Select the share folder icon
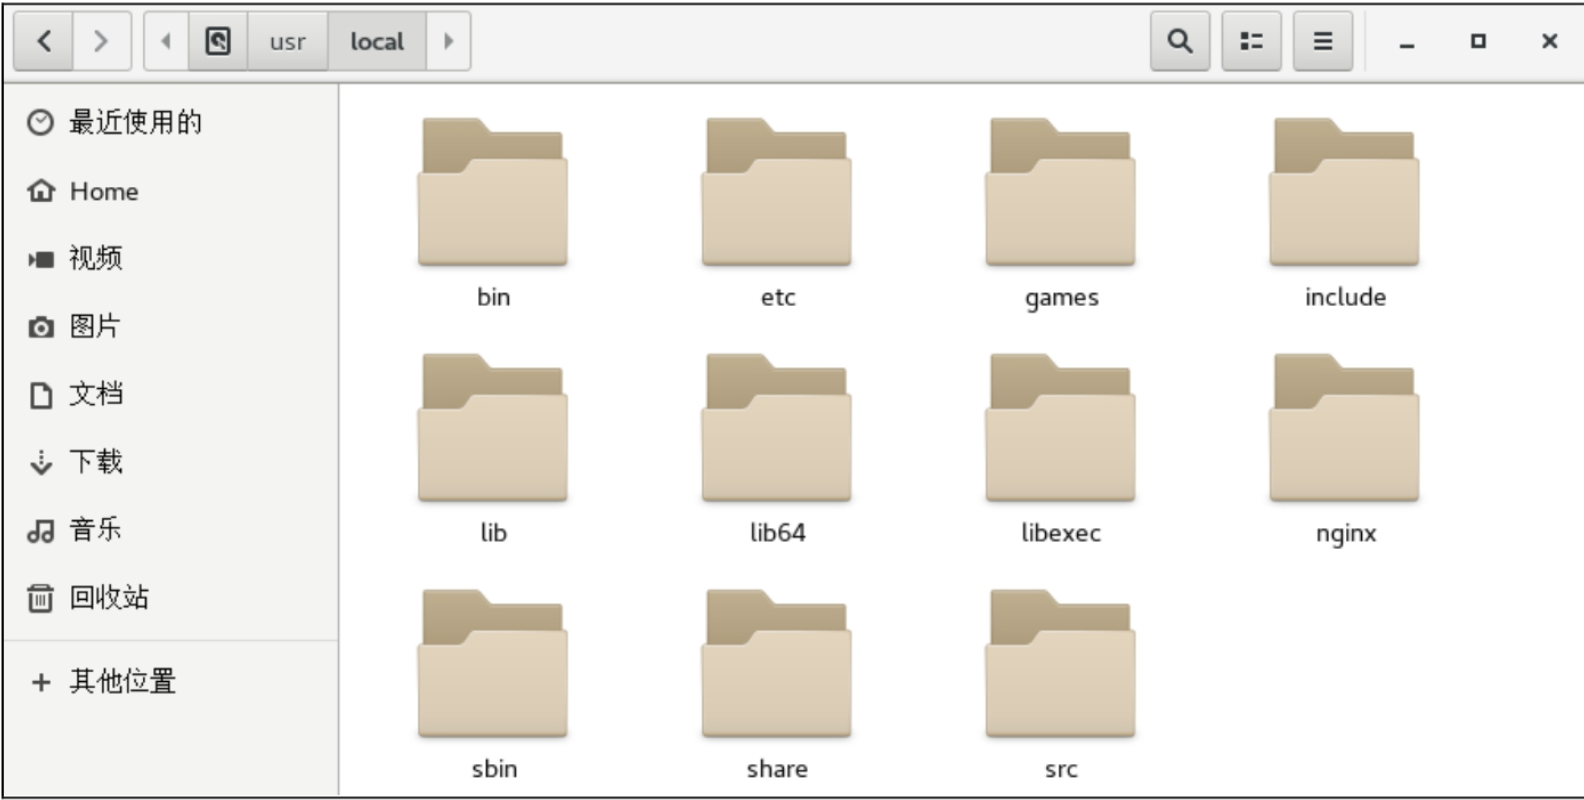The width and height of the screenshot is (1584, 800). (x=777, y=664)
